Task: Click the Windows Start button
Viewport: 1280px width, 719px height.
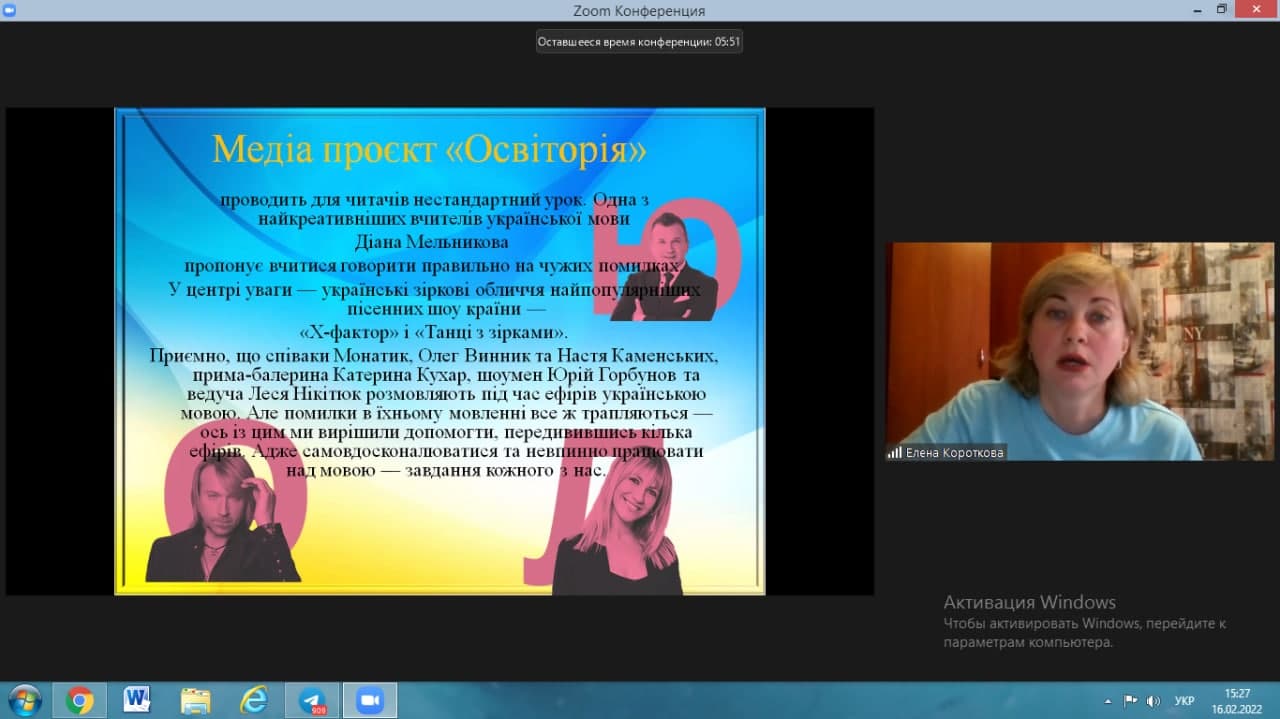Action: (x=24, y=700)
